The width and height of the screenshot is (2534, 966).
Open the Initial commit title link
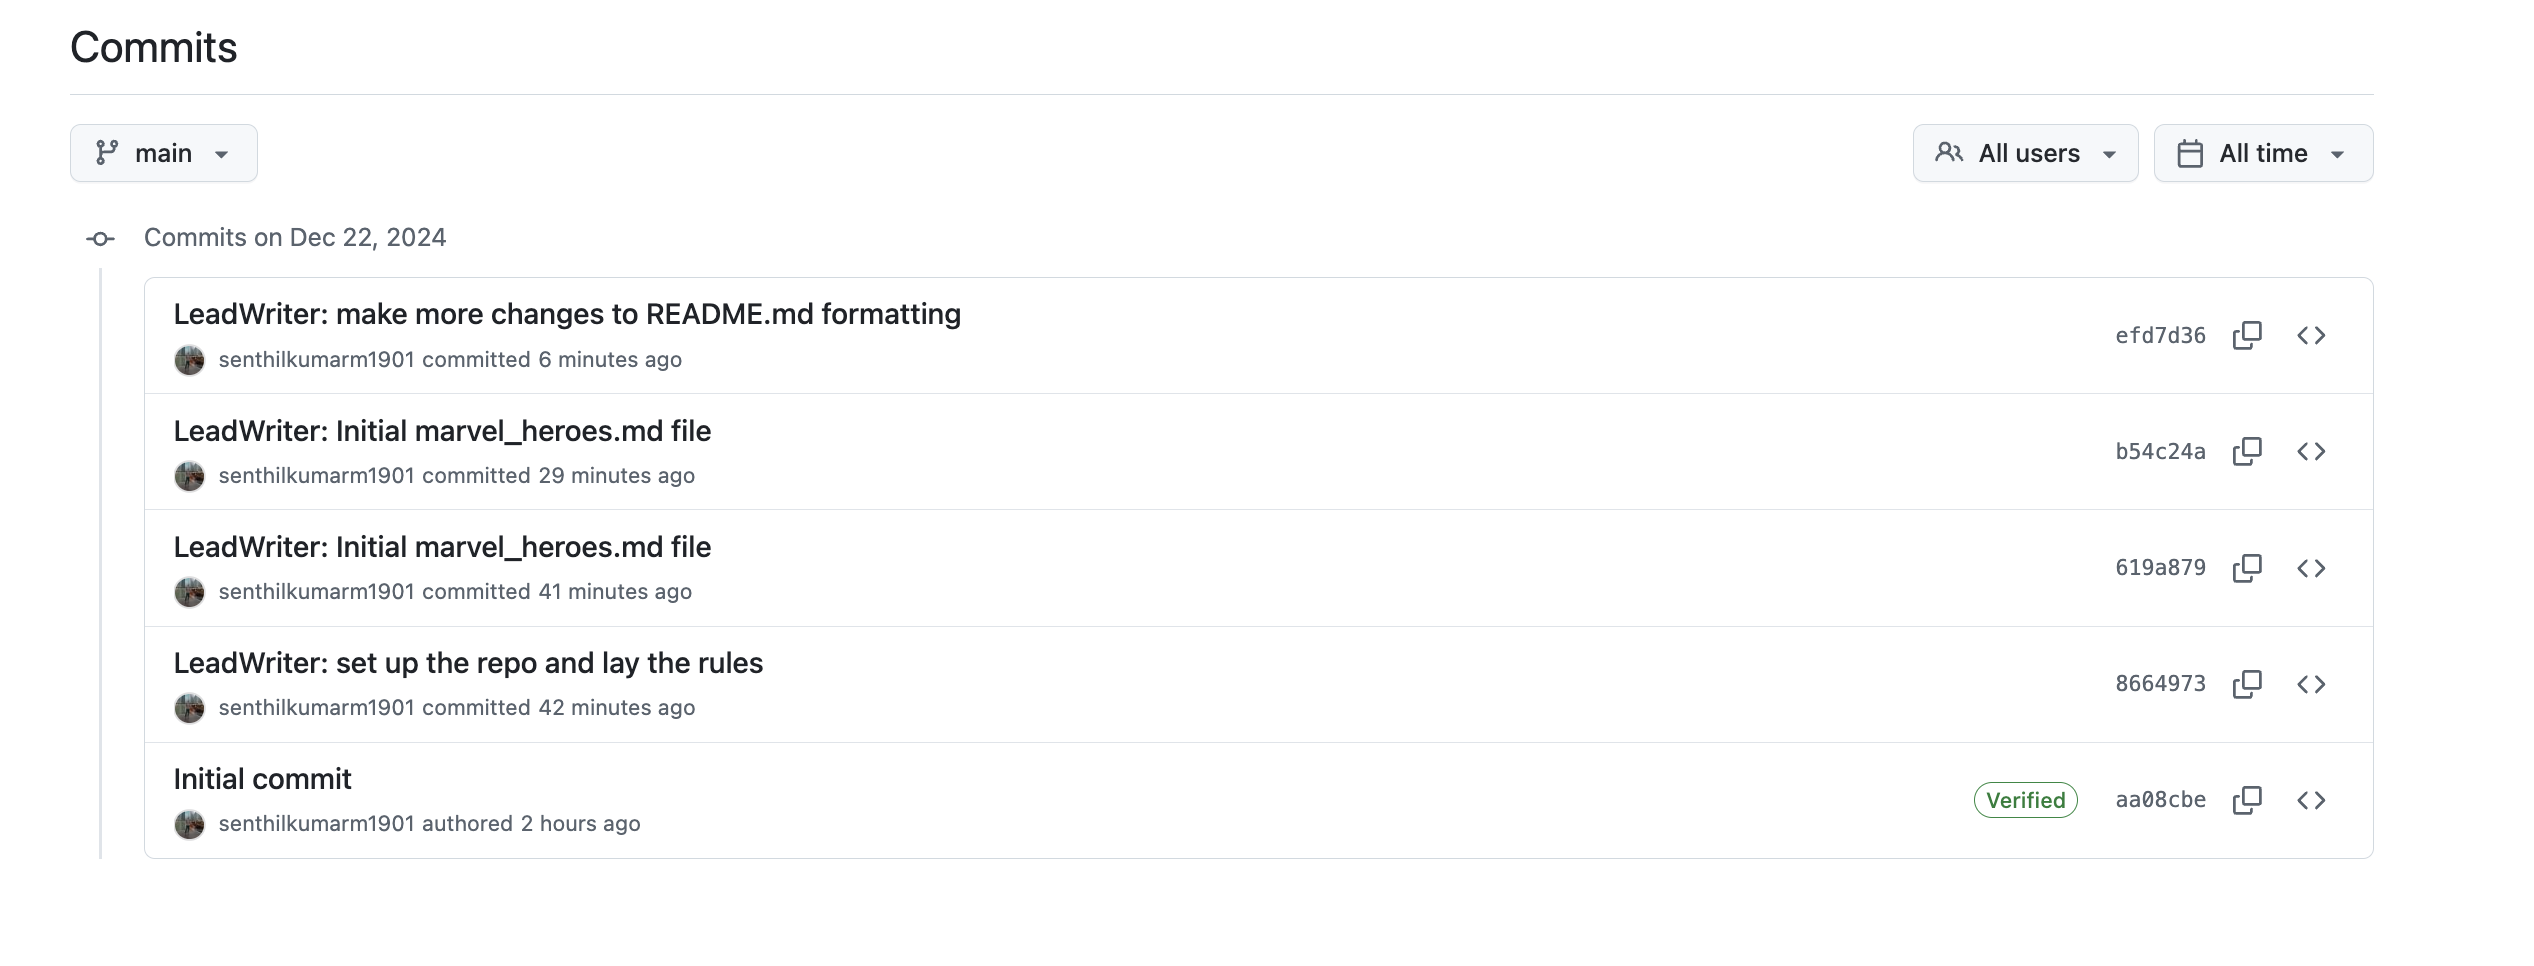[262, 779]
